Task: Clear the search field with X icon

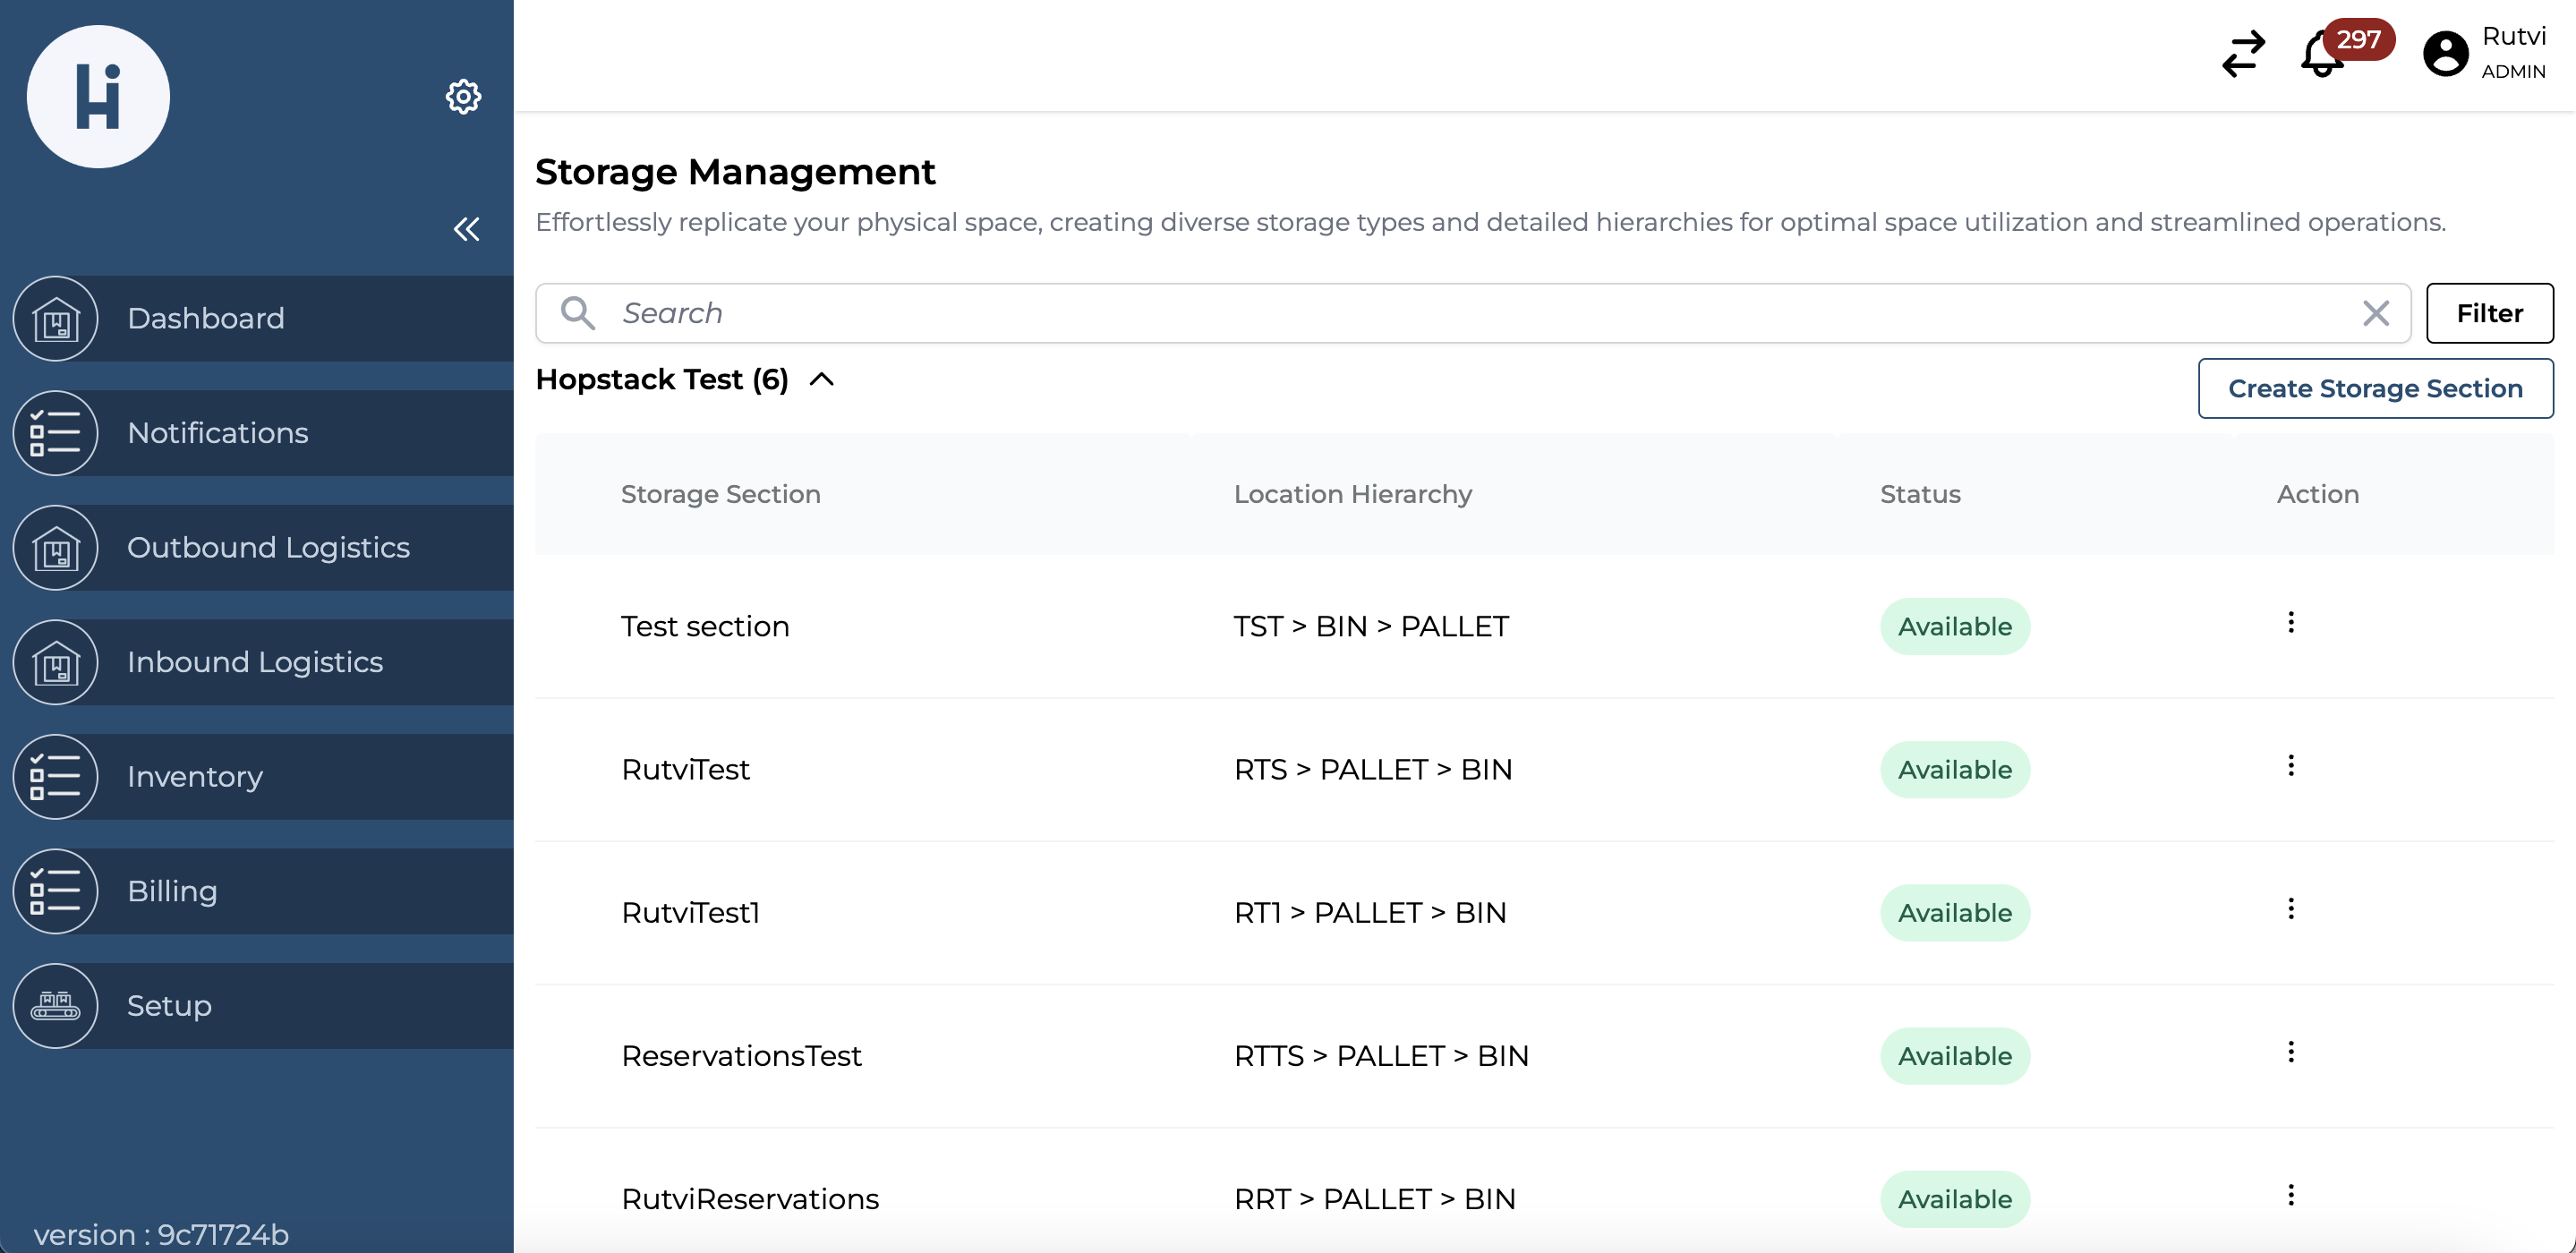Action: pyautogui.click(x=2375, y=313)
